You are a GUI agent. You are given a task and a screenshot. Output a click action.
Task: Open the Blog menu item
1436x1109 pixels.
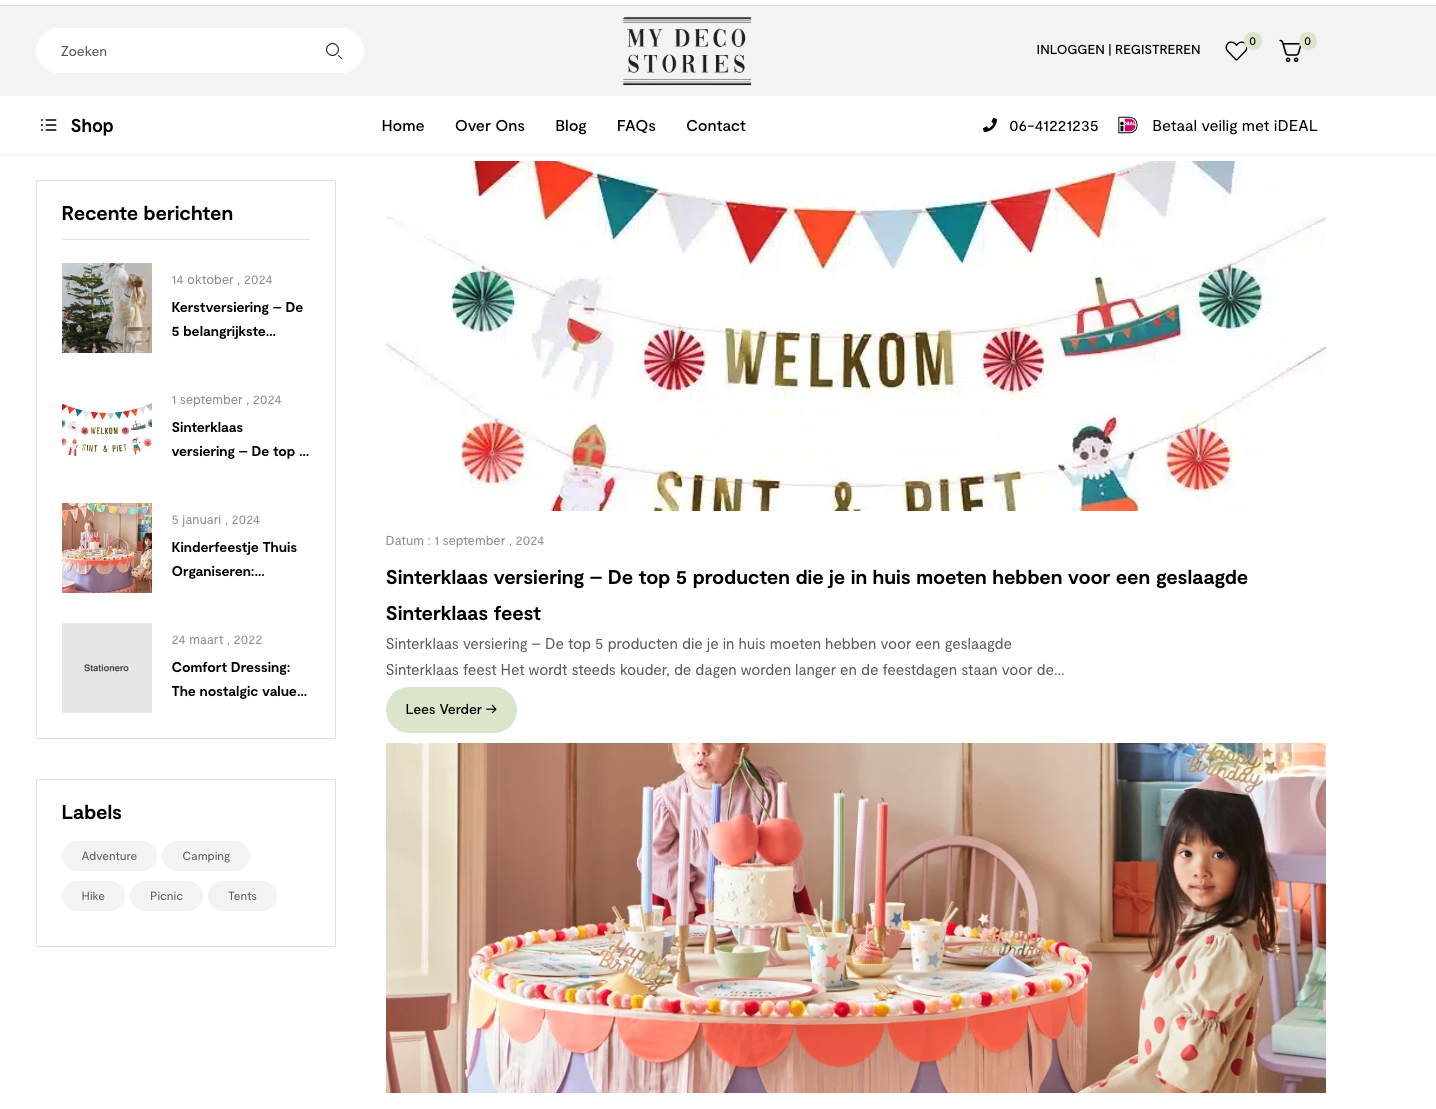[x=571, y=125]
